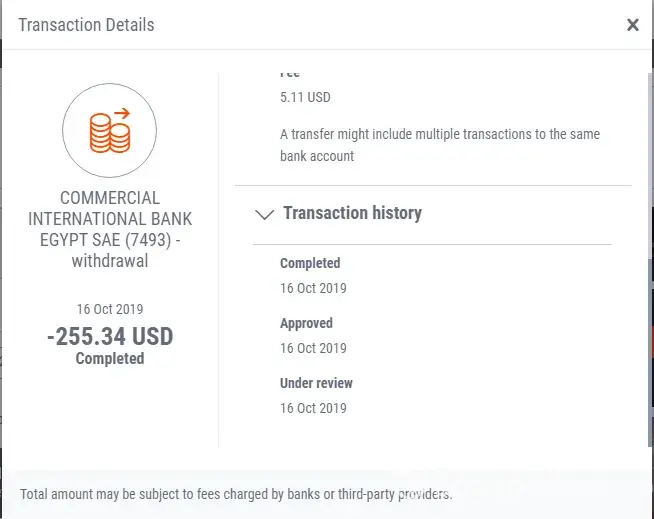
Task: Select the Approved entry in Transaction history
Action: (306, 324)
